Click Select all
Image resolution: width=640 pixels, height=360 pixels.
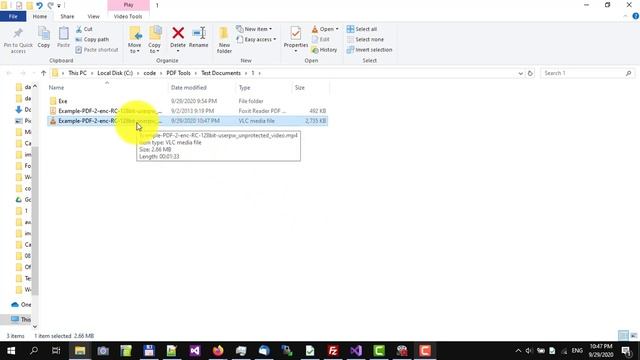362,29
